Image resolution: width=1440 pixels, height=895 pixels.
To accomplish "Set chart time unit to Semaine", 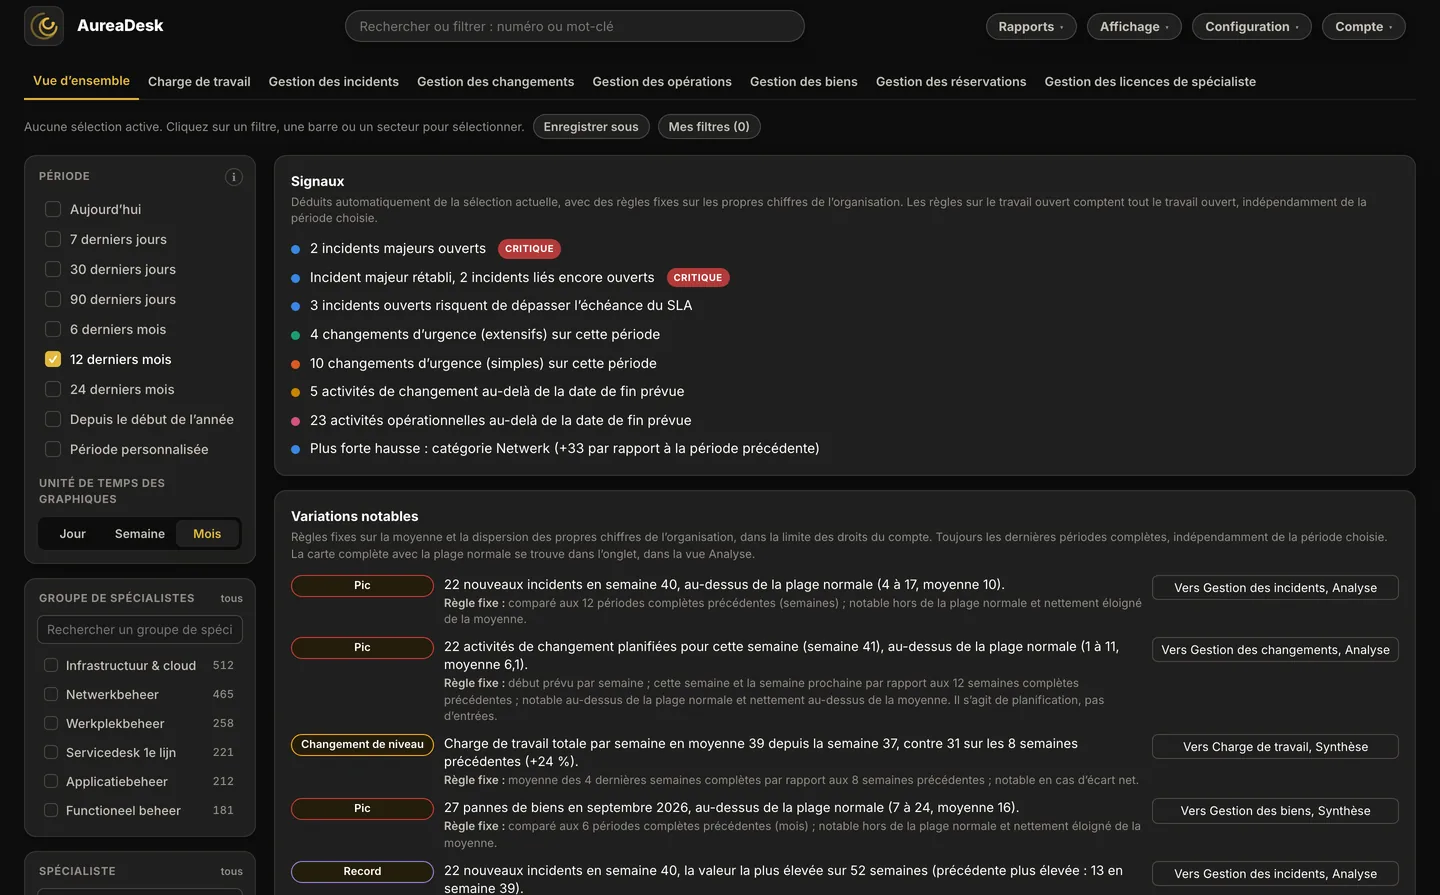I will point(140,534).
